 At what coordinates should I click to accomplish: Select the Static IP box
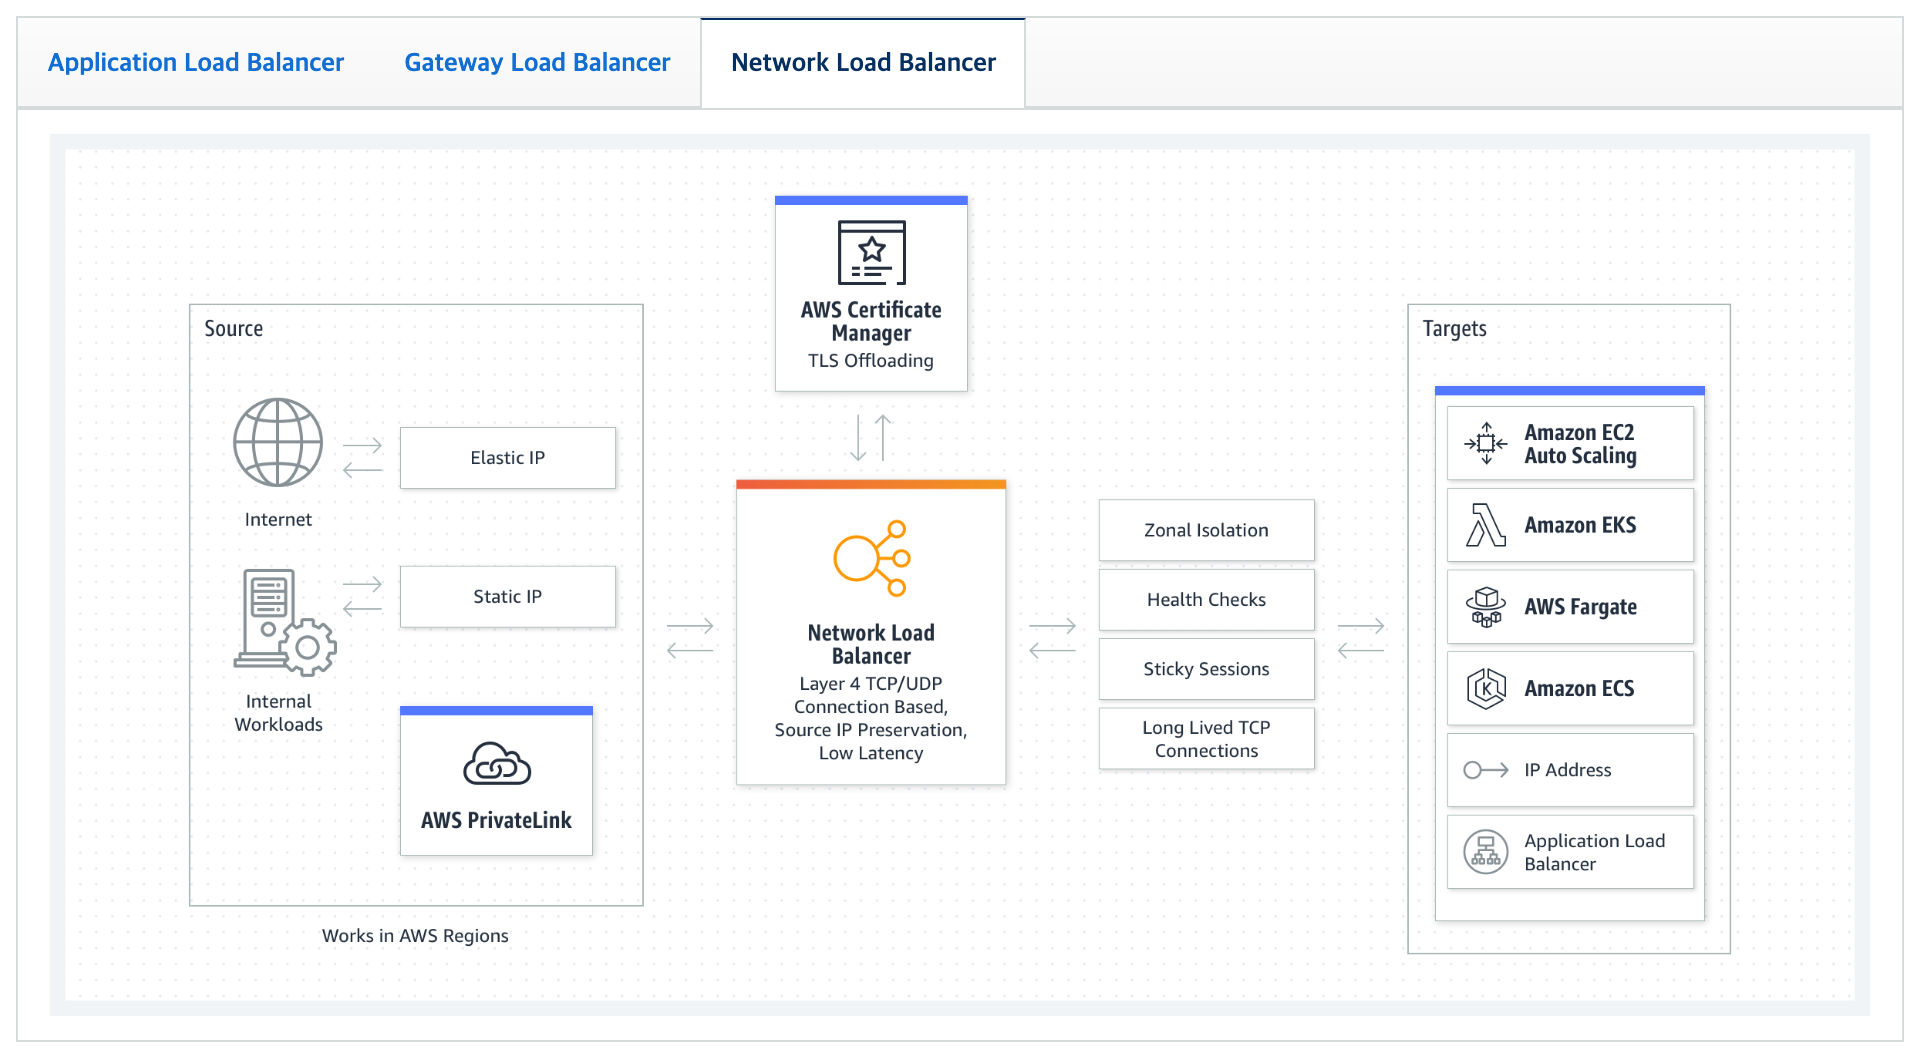[x=508, y=597]
